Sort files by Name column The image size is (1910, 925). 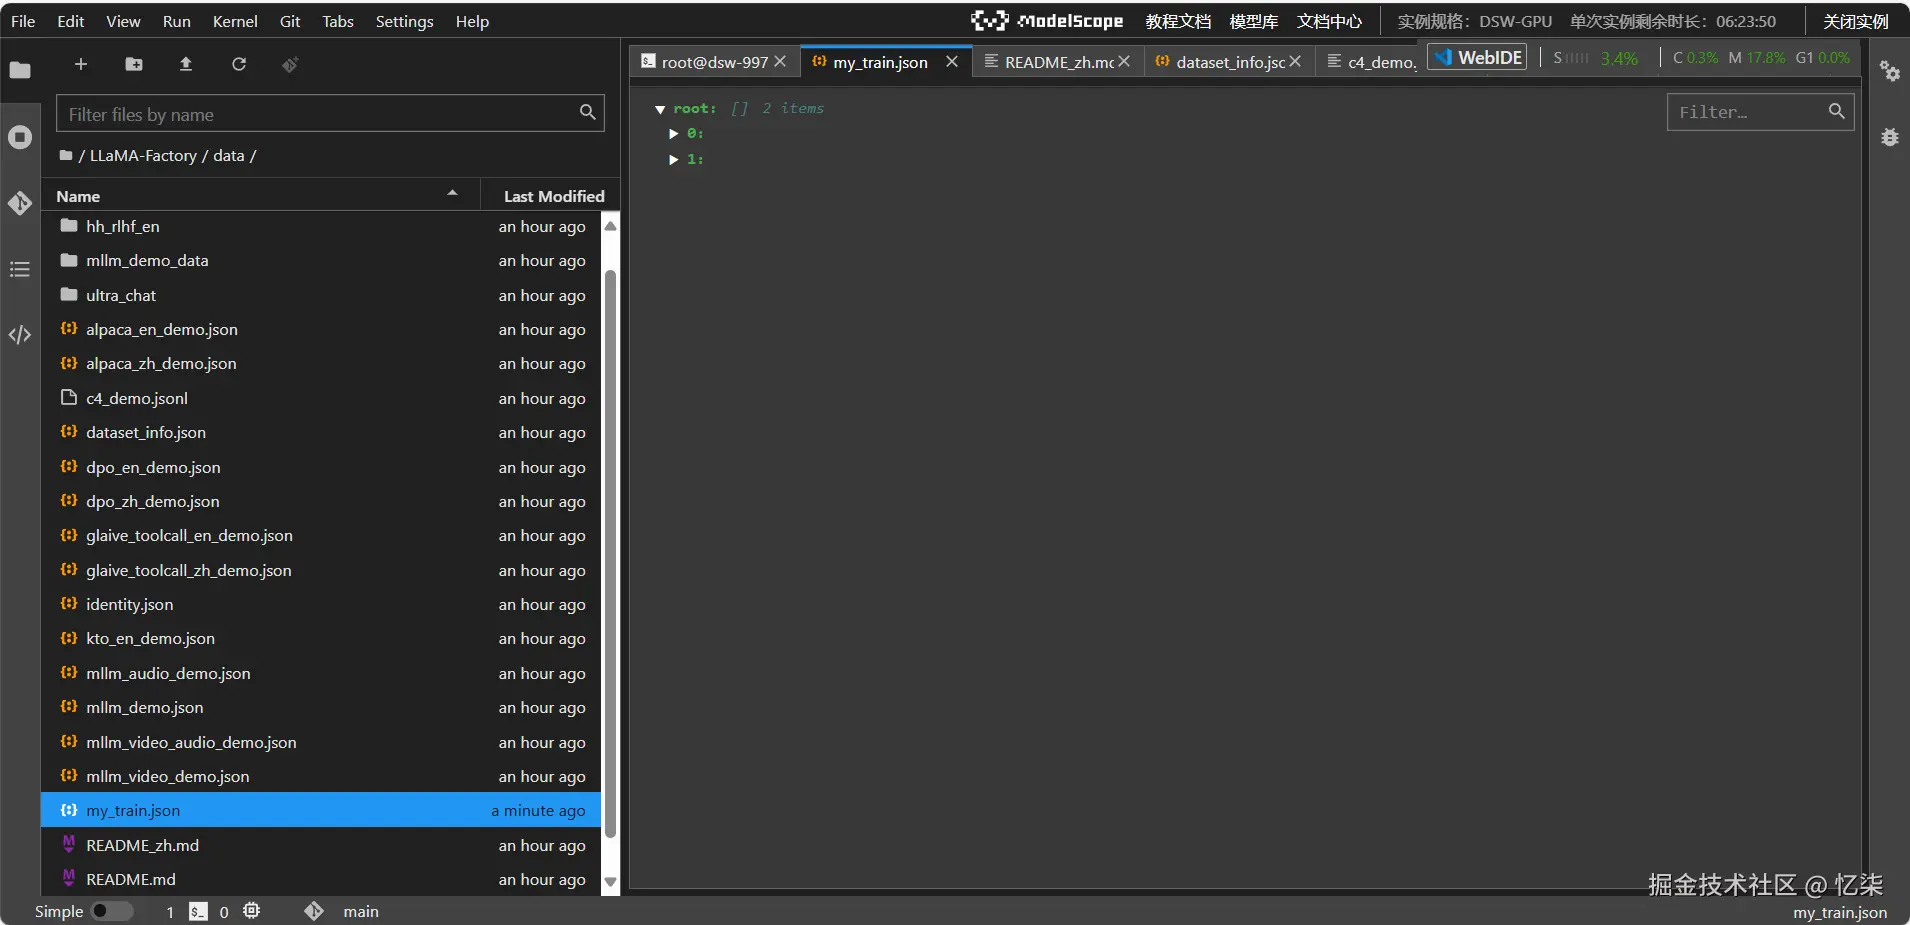point(260,196)
